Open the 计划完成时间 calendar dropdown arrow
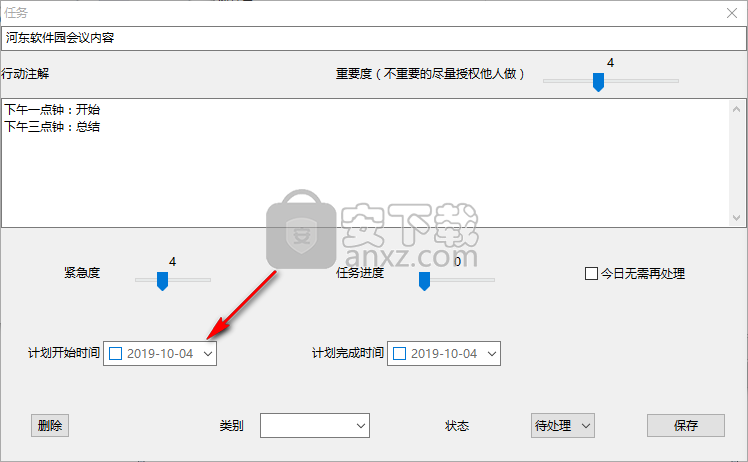 point(492,354)
